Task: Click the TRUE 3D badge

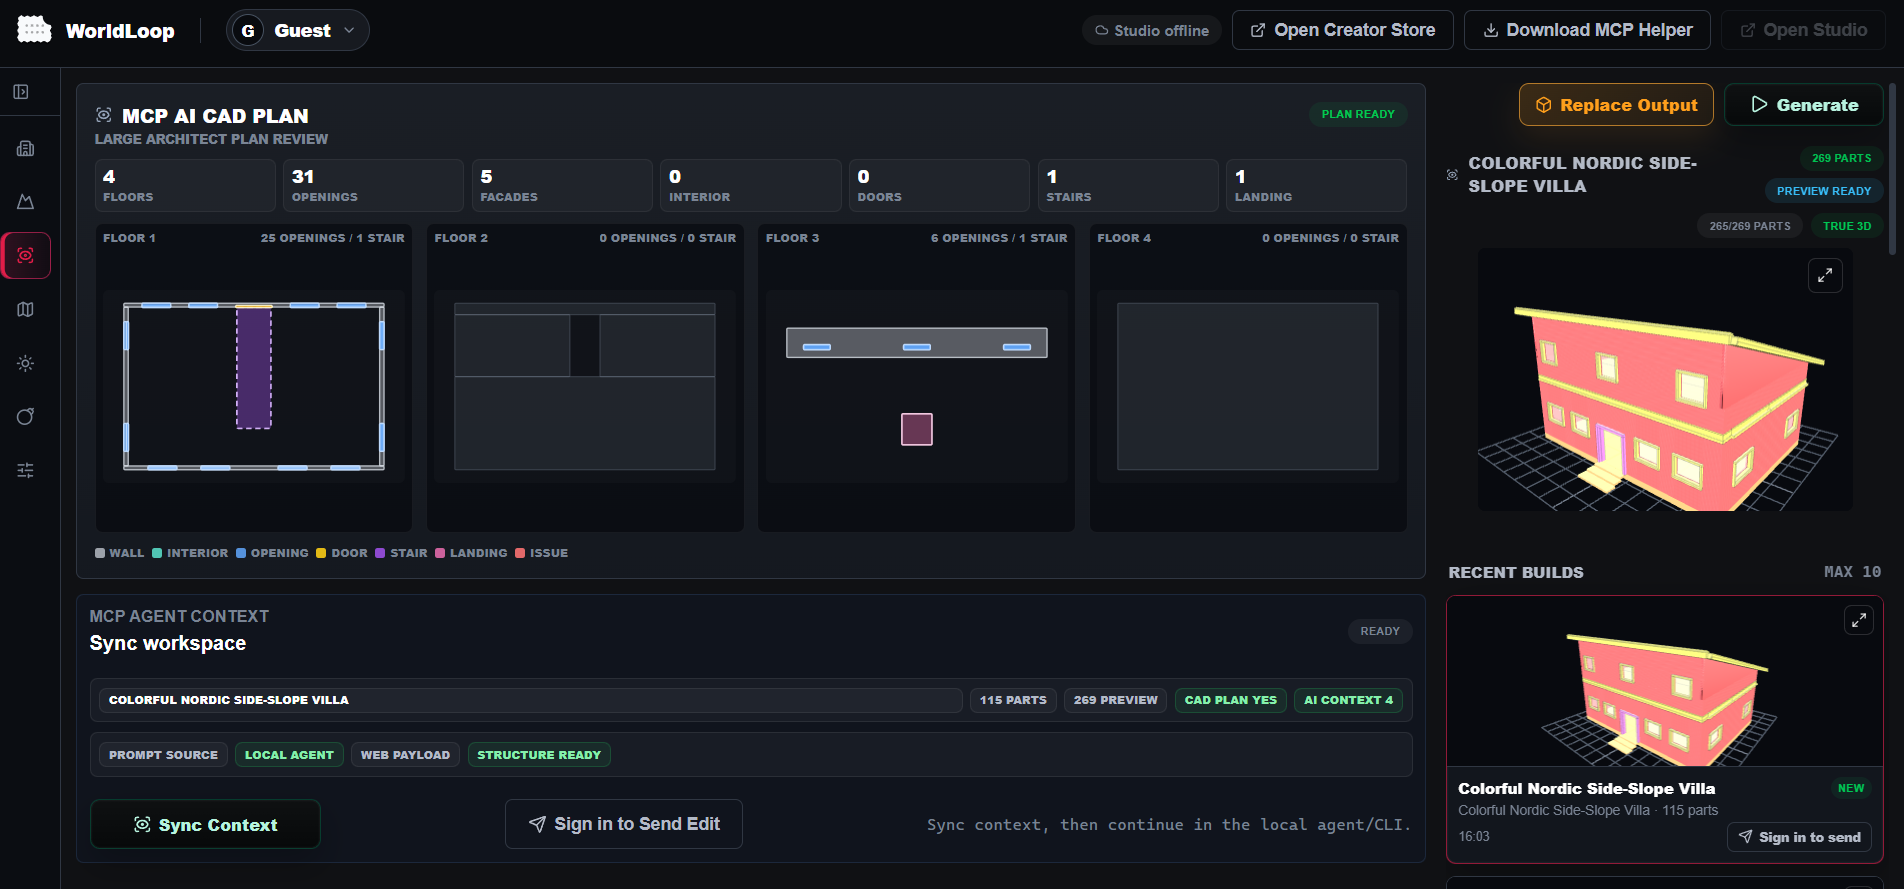Action: [1847, 226]
